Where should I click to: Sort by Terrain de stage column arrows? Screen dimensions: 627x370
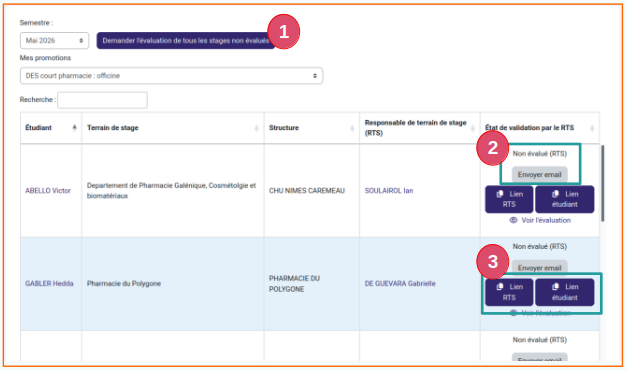click(x=256, y=128)
